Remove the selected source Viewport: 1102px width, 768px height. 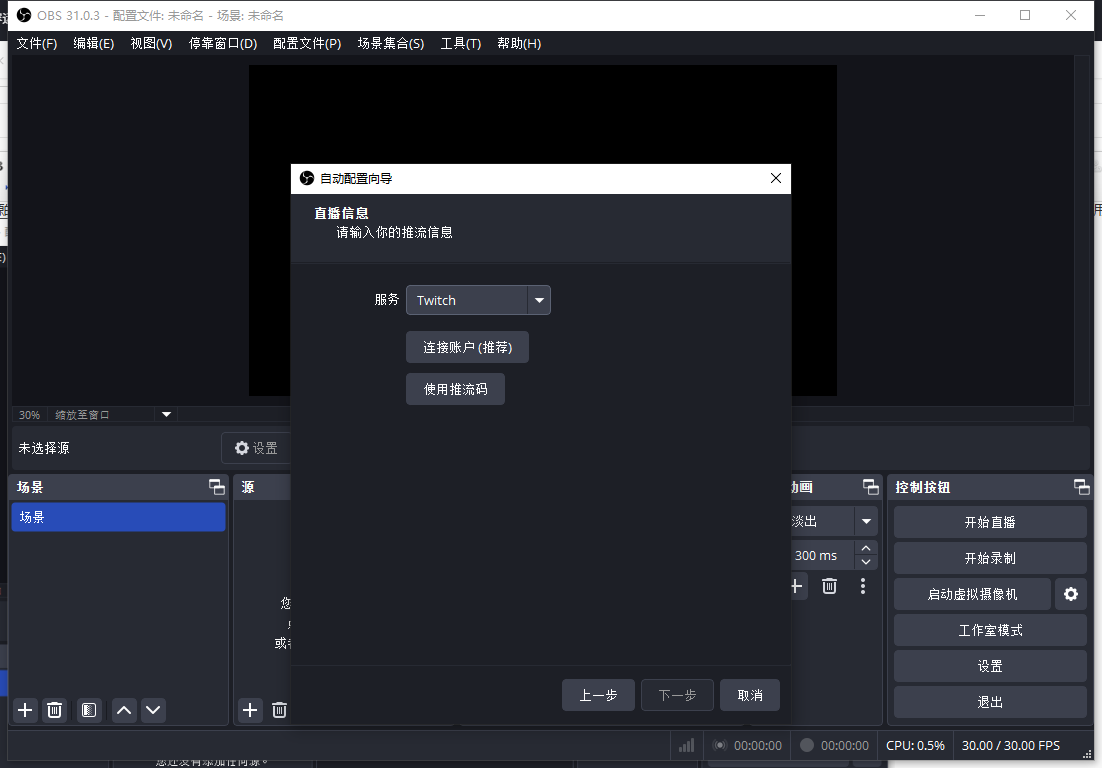point(279,710)
